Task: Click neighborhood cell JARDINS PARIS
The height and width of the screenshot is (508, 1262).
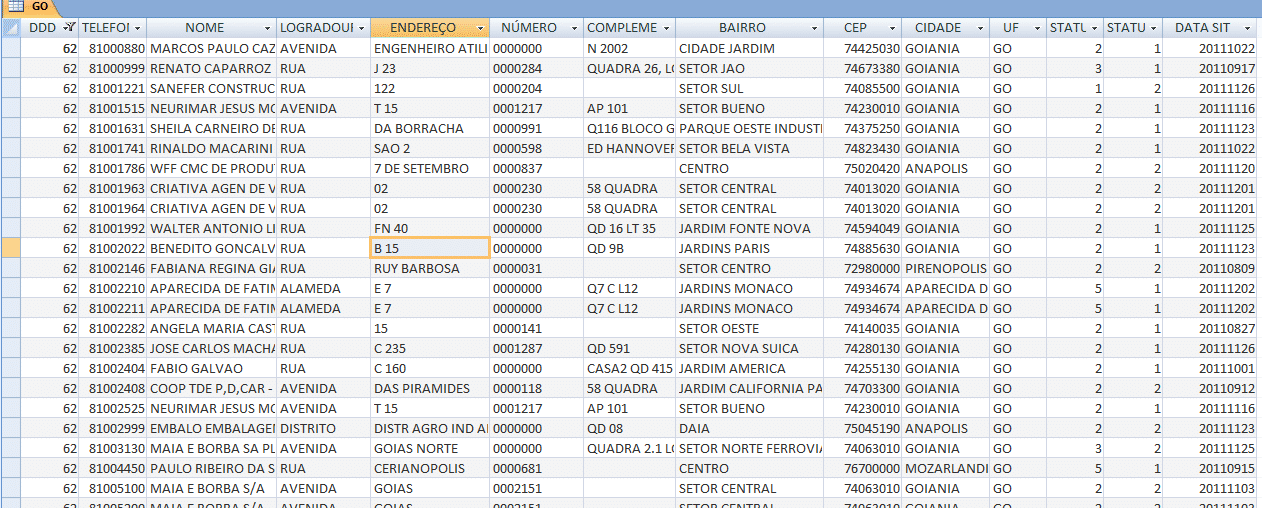Action: [750, 248]
